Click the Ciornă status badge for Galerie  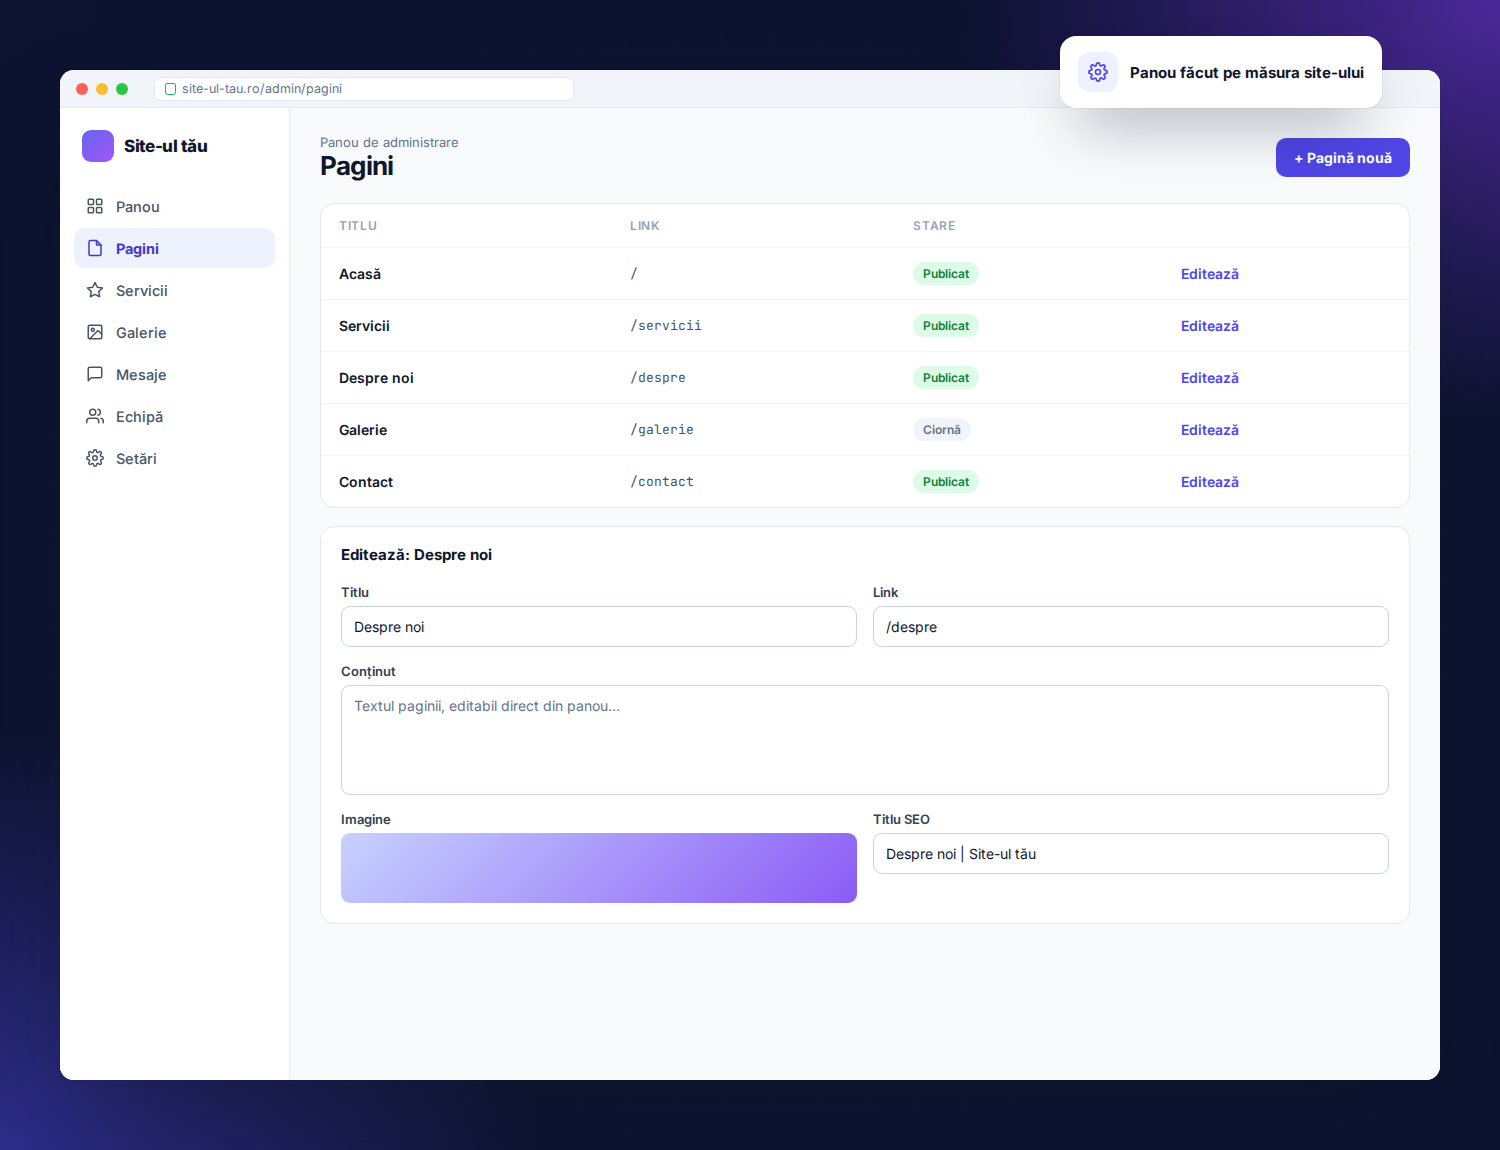point(941,430)
